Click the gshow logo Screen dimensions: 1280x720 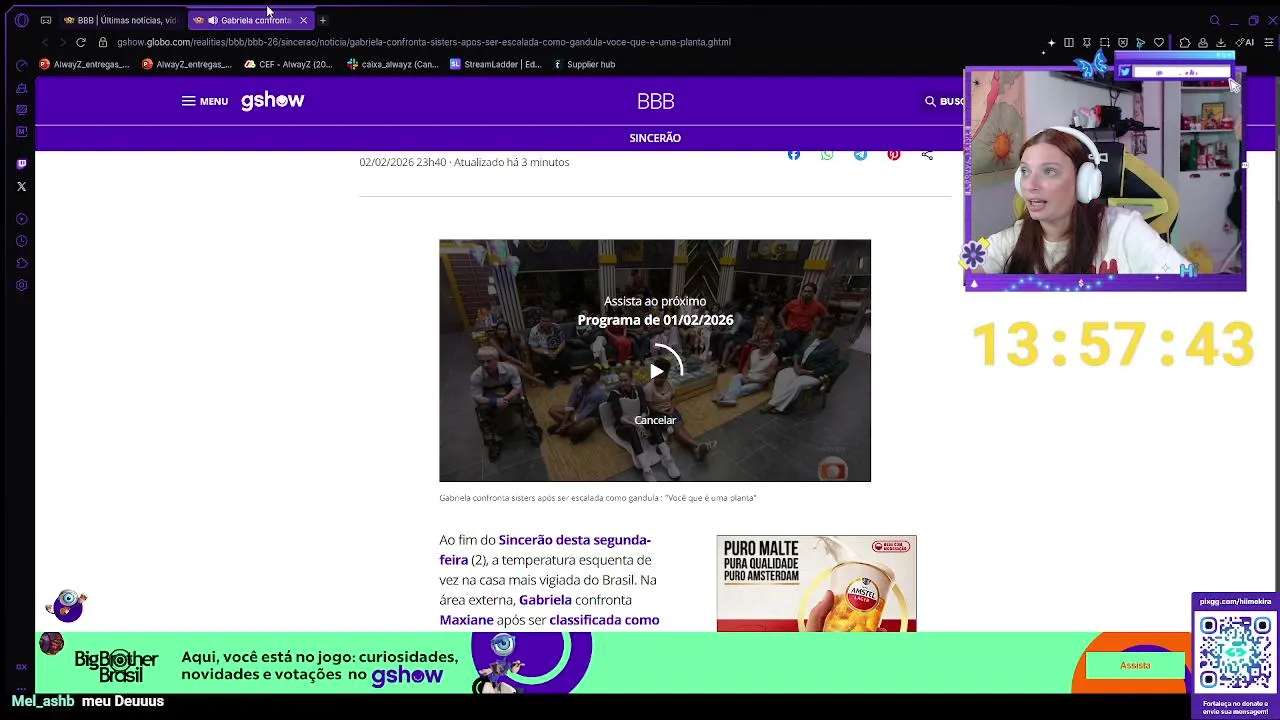(272, 100)
